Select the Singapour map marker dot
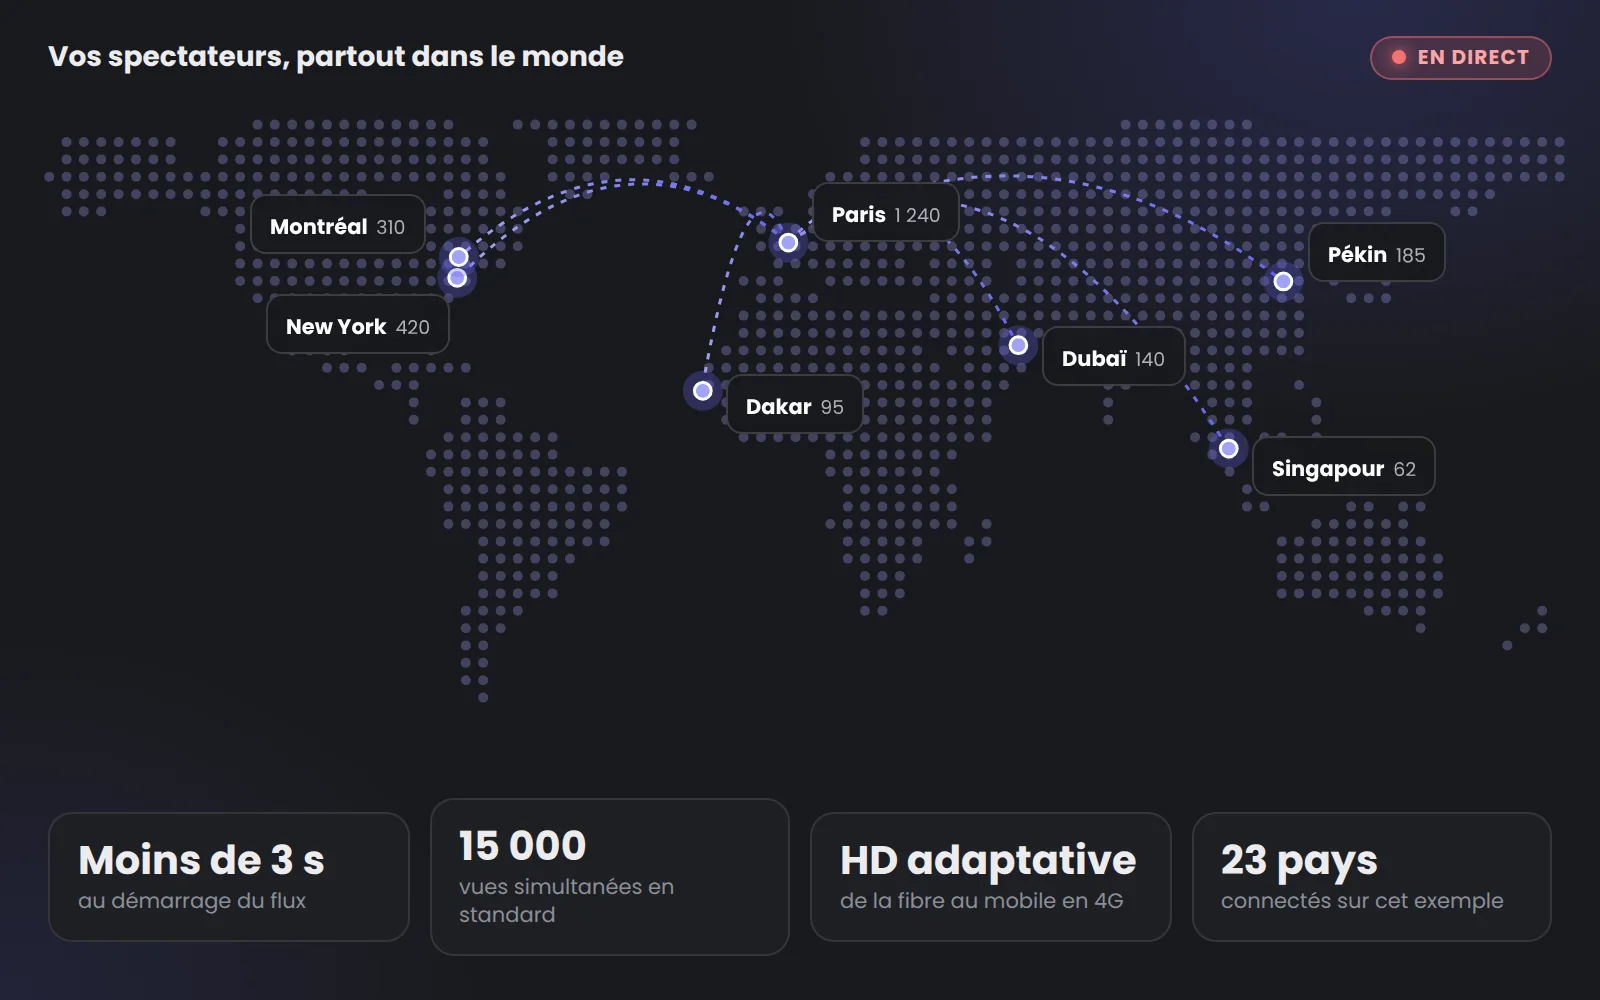The height and width of the screenshot is (1000, 1600). tap(1229, 449)
